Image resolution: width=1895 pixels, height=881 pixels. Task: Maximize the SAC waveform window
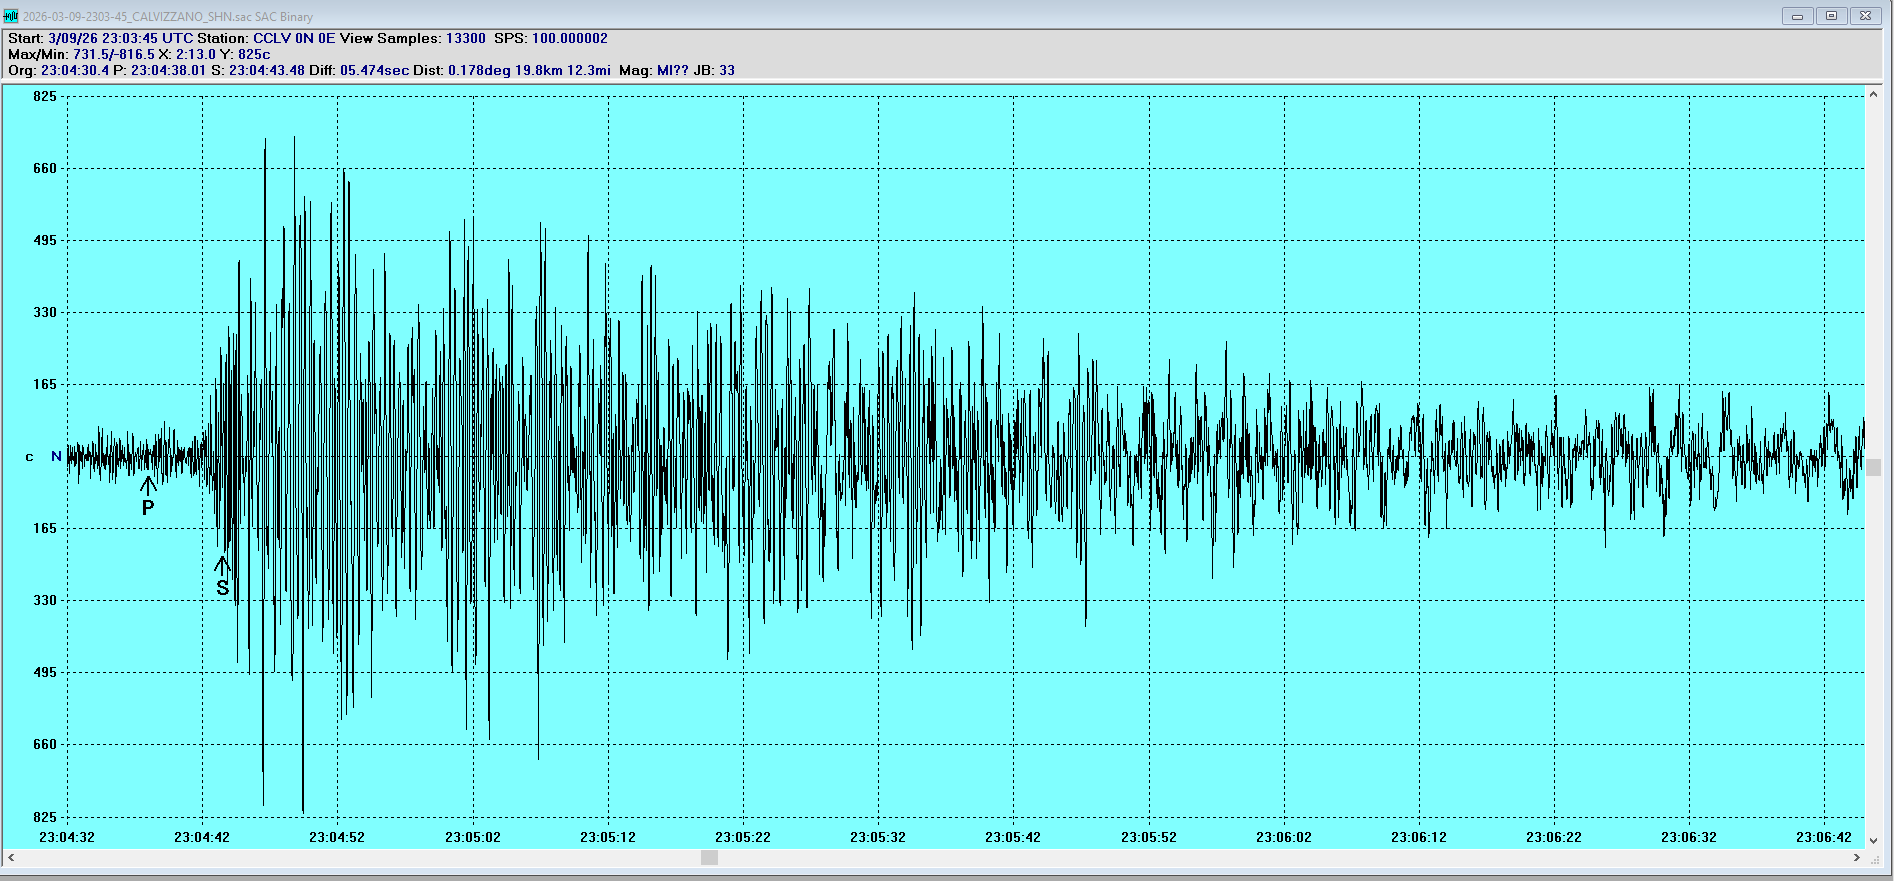pos(1831,16)
